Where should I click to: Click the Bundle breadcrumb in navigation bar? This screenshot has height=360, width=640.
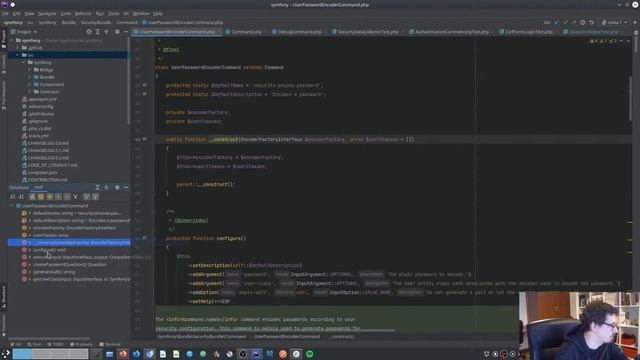click(x=69, y=22)
